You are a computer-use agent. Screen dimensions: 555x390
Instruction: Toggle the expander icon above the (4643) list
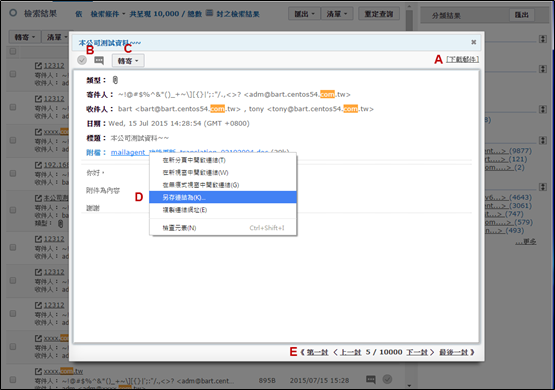coord(543,187)
